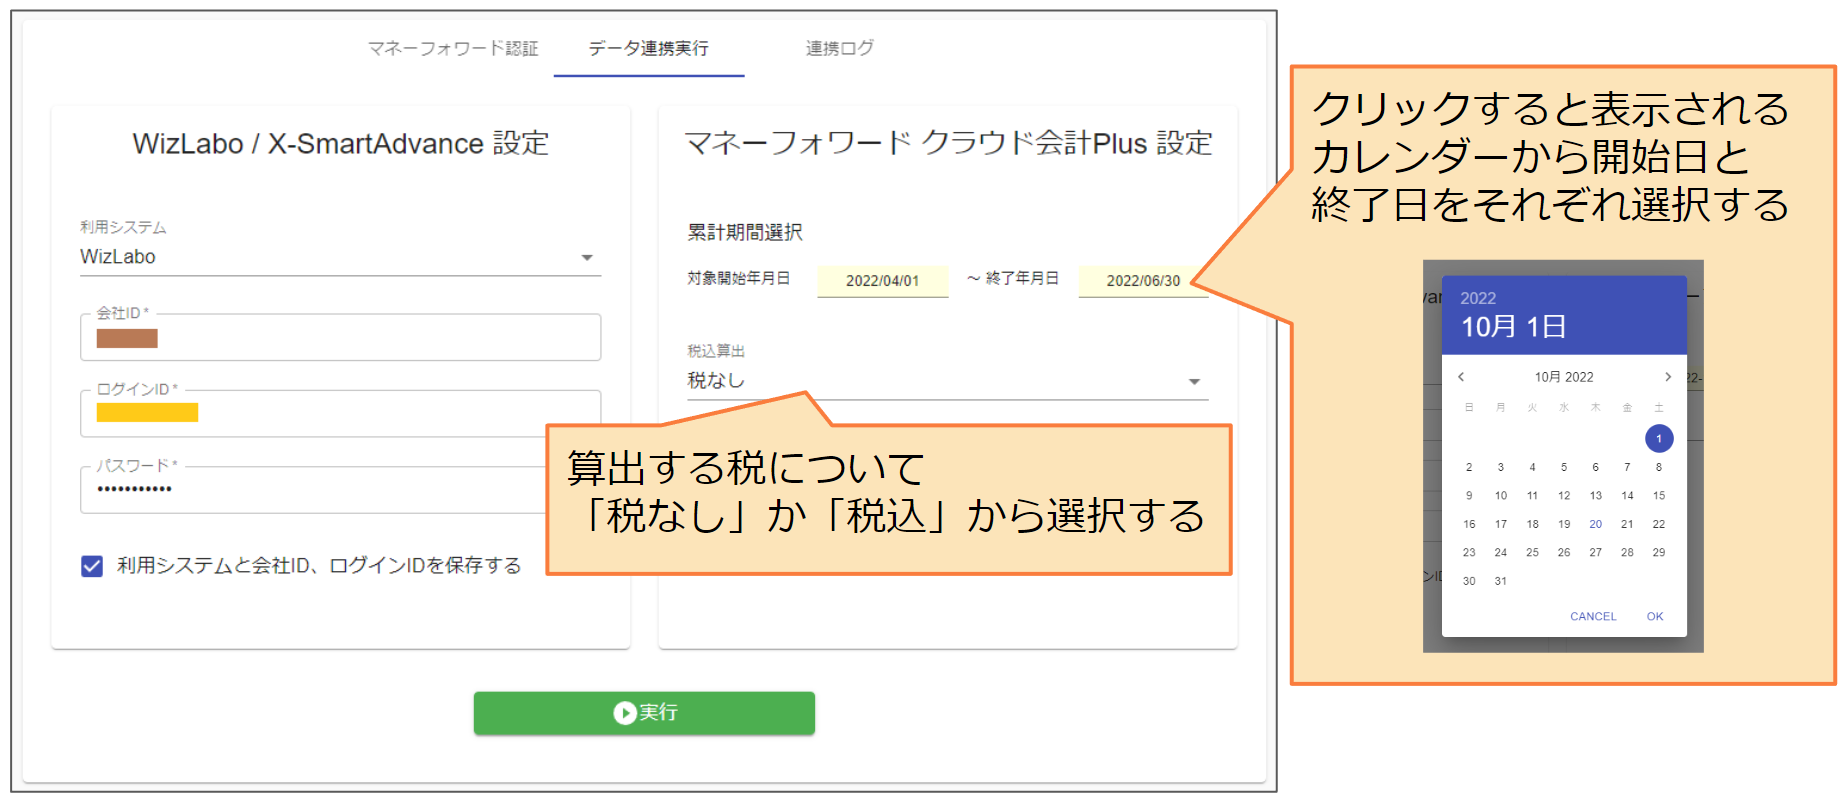Open the 連携ログ tab
The image size is (1847, 800).
(840, 48)
